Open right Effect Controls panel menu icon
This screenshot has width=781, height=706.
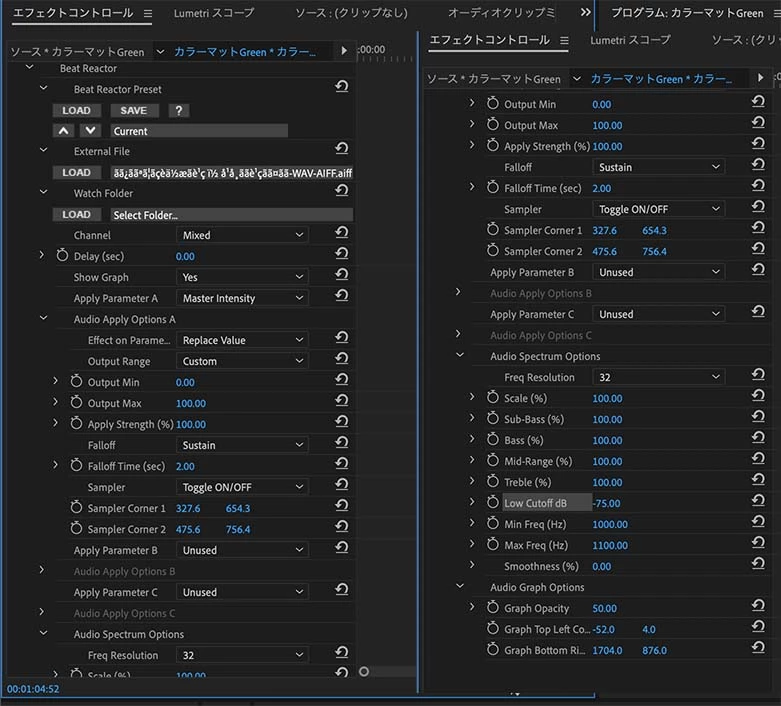click(x=564, y=40)
